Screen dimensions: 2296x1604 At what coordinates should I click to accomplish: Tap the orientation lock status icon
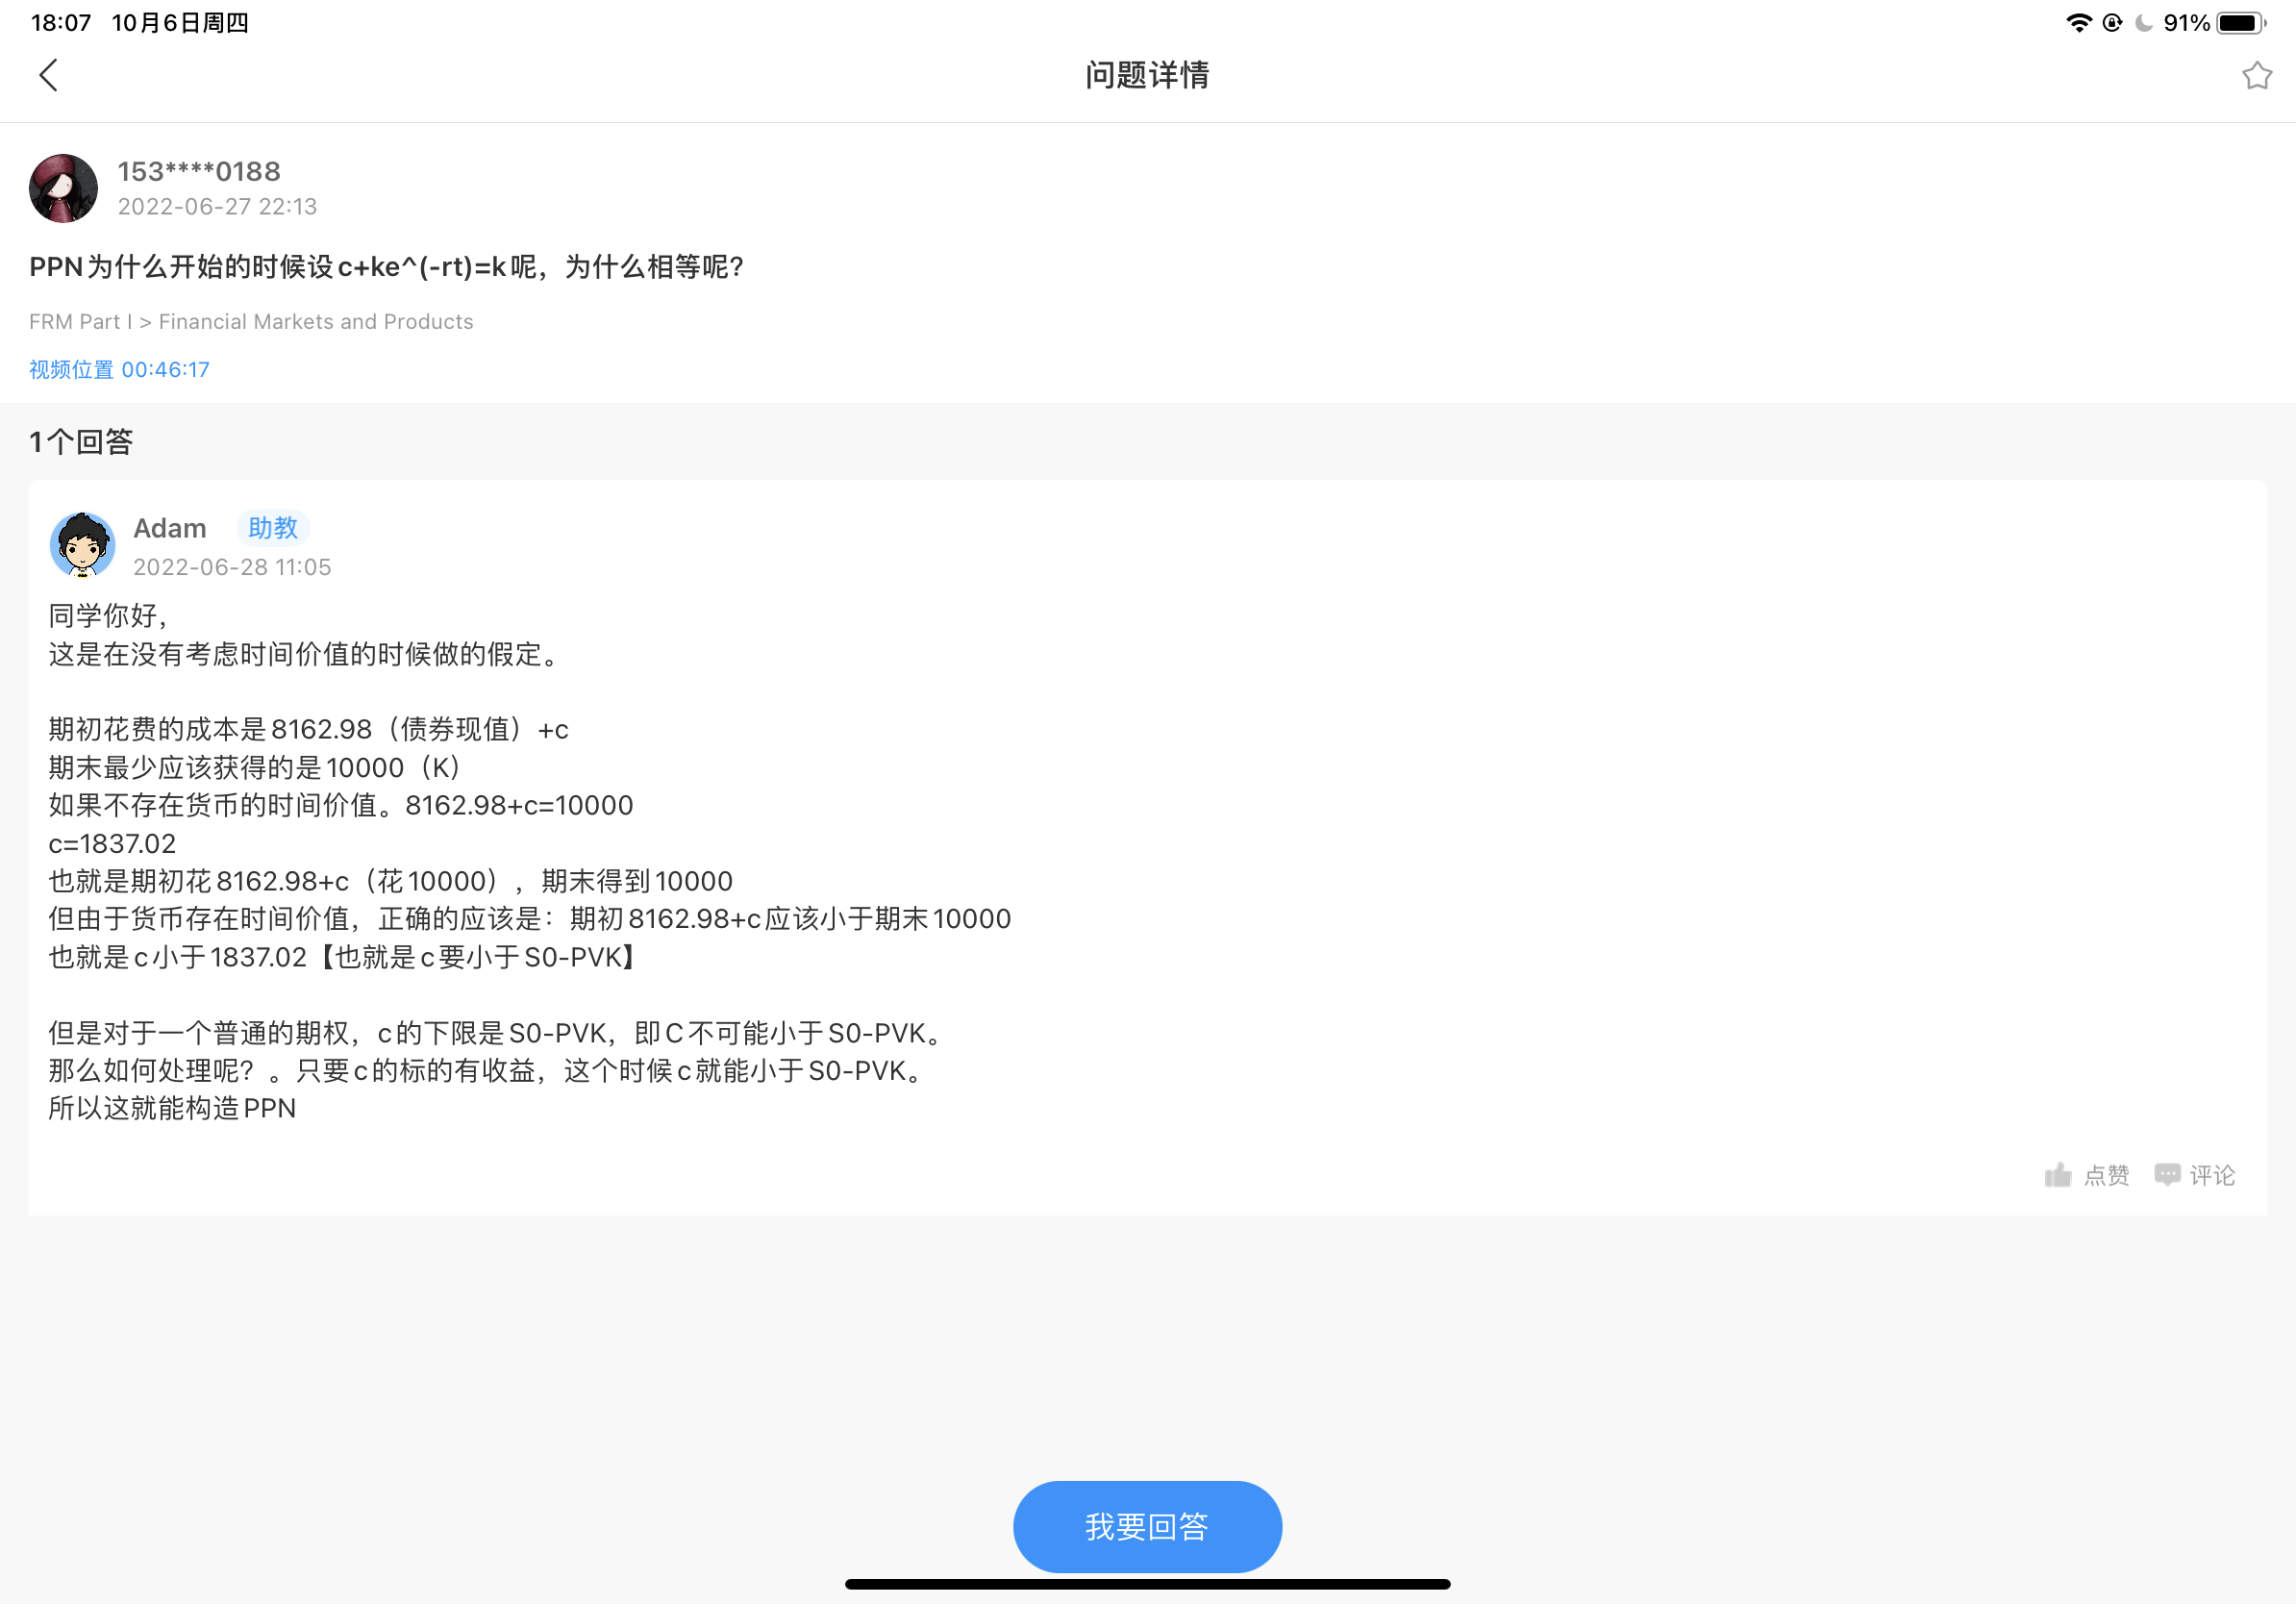pos(2112,23)
